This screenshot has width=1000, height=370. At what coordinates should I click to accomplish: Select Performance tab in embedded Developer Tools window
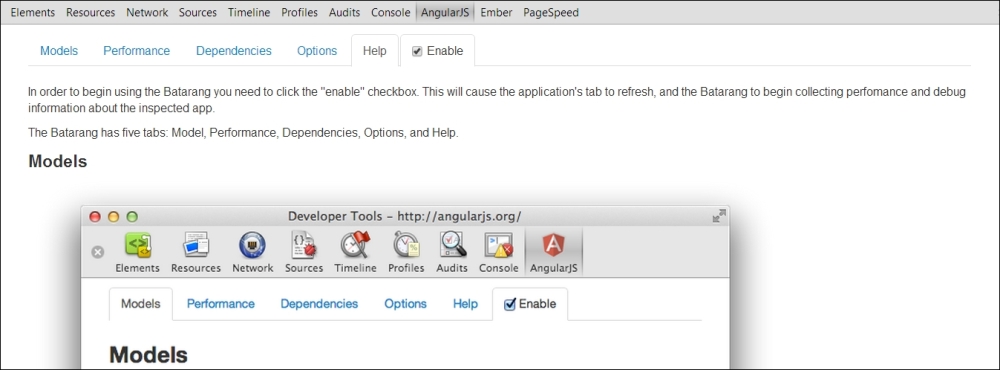[x=221, y=304]
